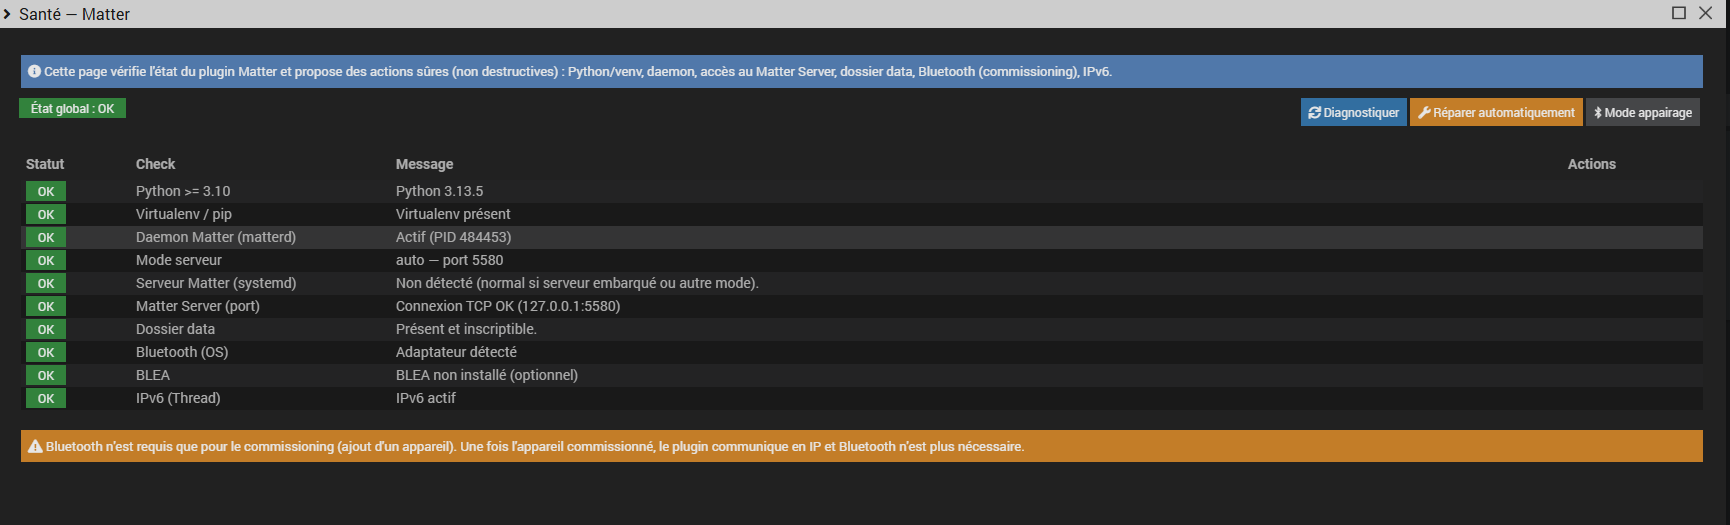Screen dimensions: 1730x525
Task: Click the Diagnostiquer refresh button
Action: click(1353, 112)
